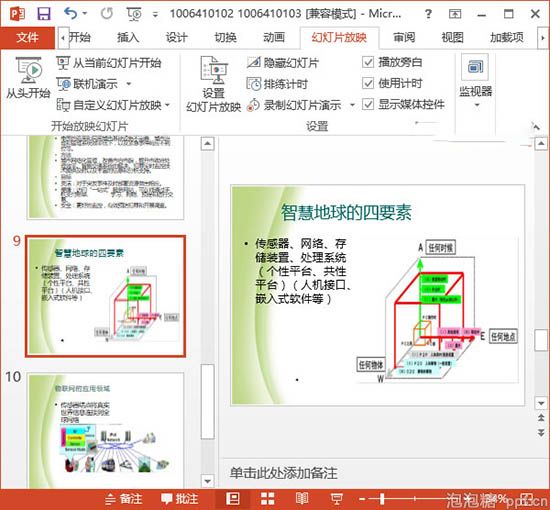Switch to the 审阅 tab

(404, 37)
